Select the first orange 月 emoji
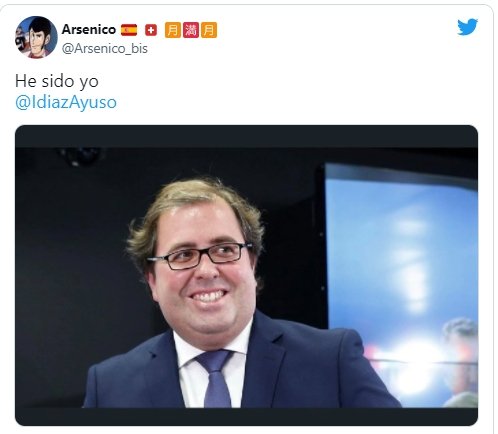This screenshot has width=498, height=434. [x=173, y=30]
